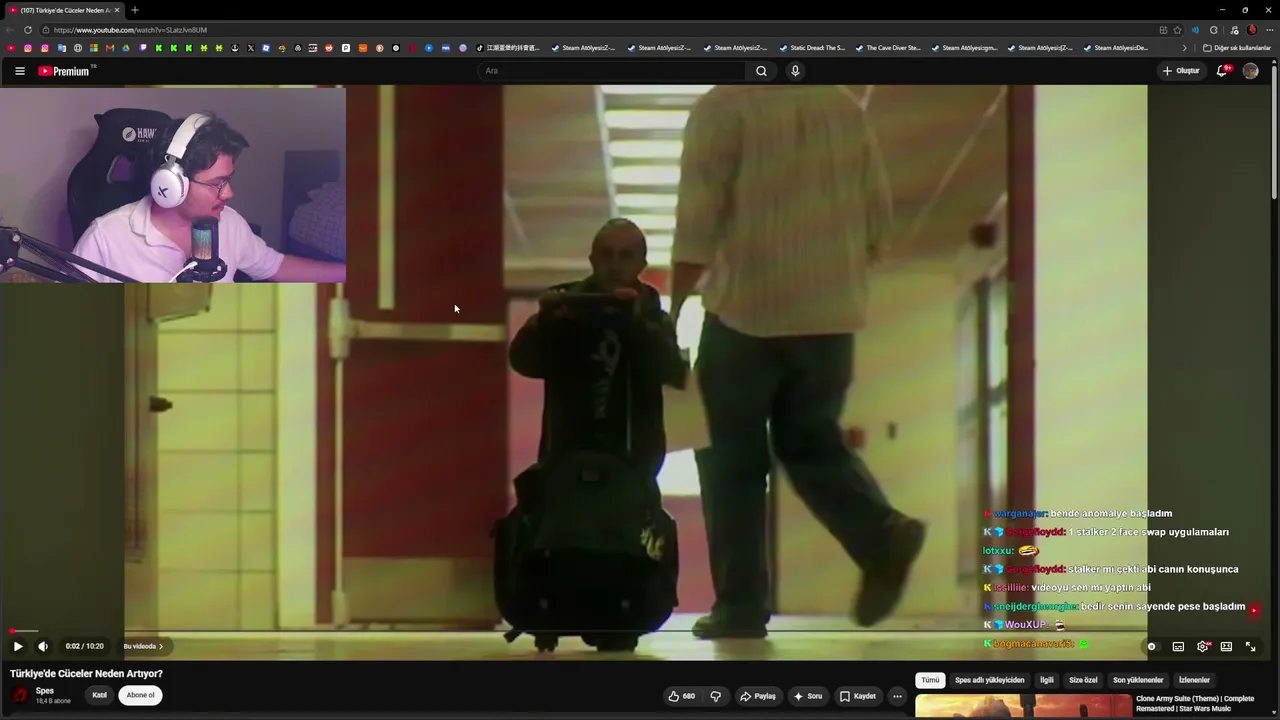The height and width of the screenshot is (720, 1280).
Task: Select the 'Spes adlı yükleyiciden' chip
Action: [x=989, y=680]
